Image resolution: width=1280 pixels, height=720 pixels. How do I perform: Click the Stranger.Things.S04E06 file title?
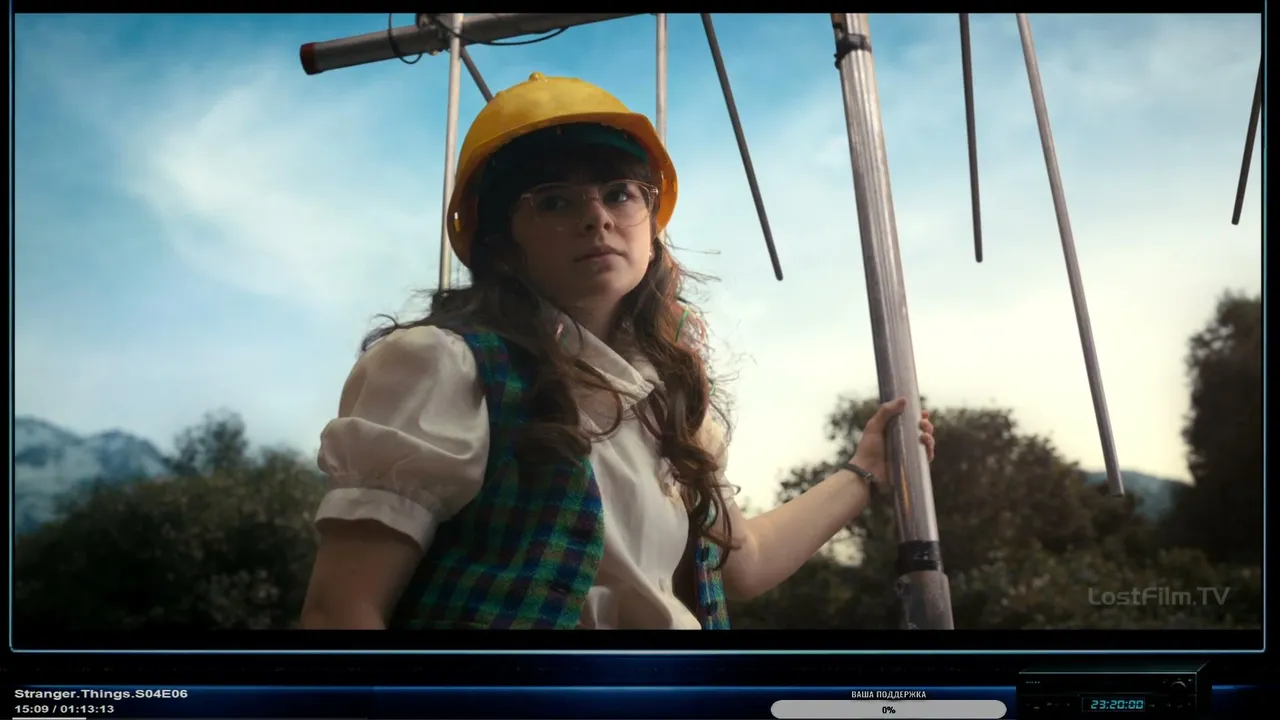pos(101,694)
